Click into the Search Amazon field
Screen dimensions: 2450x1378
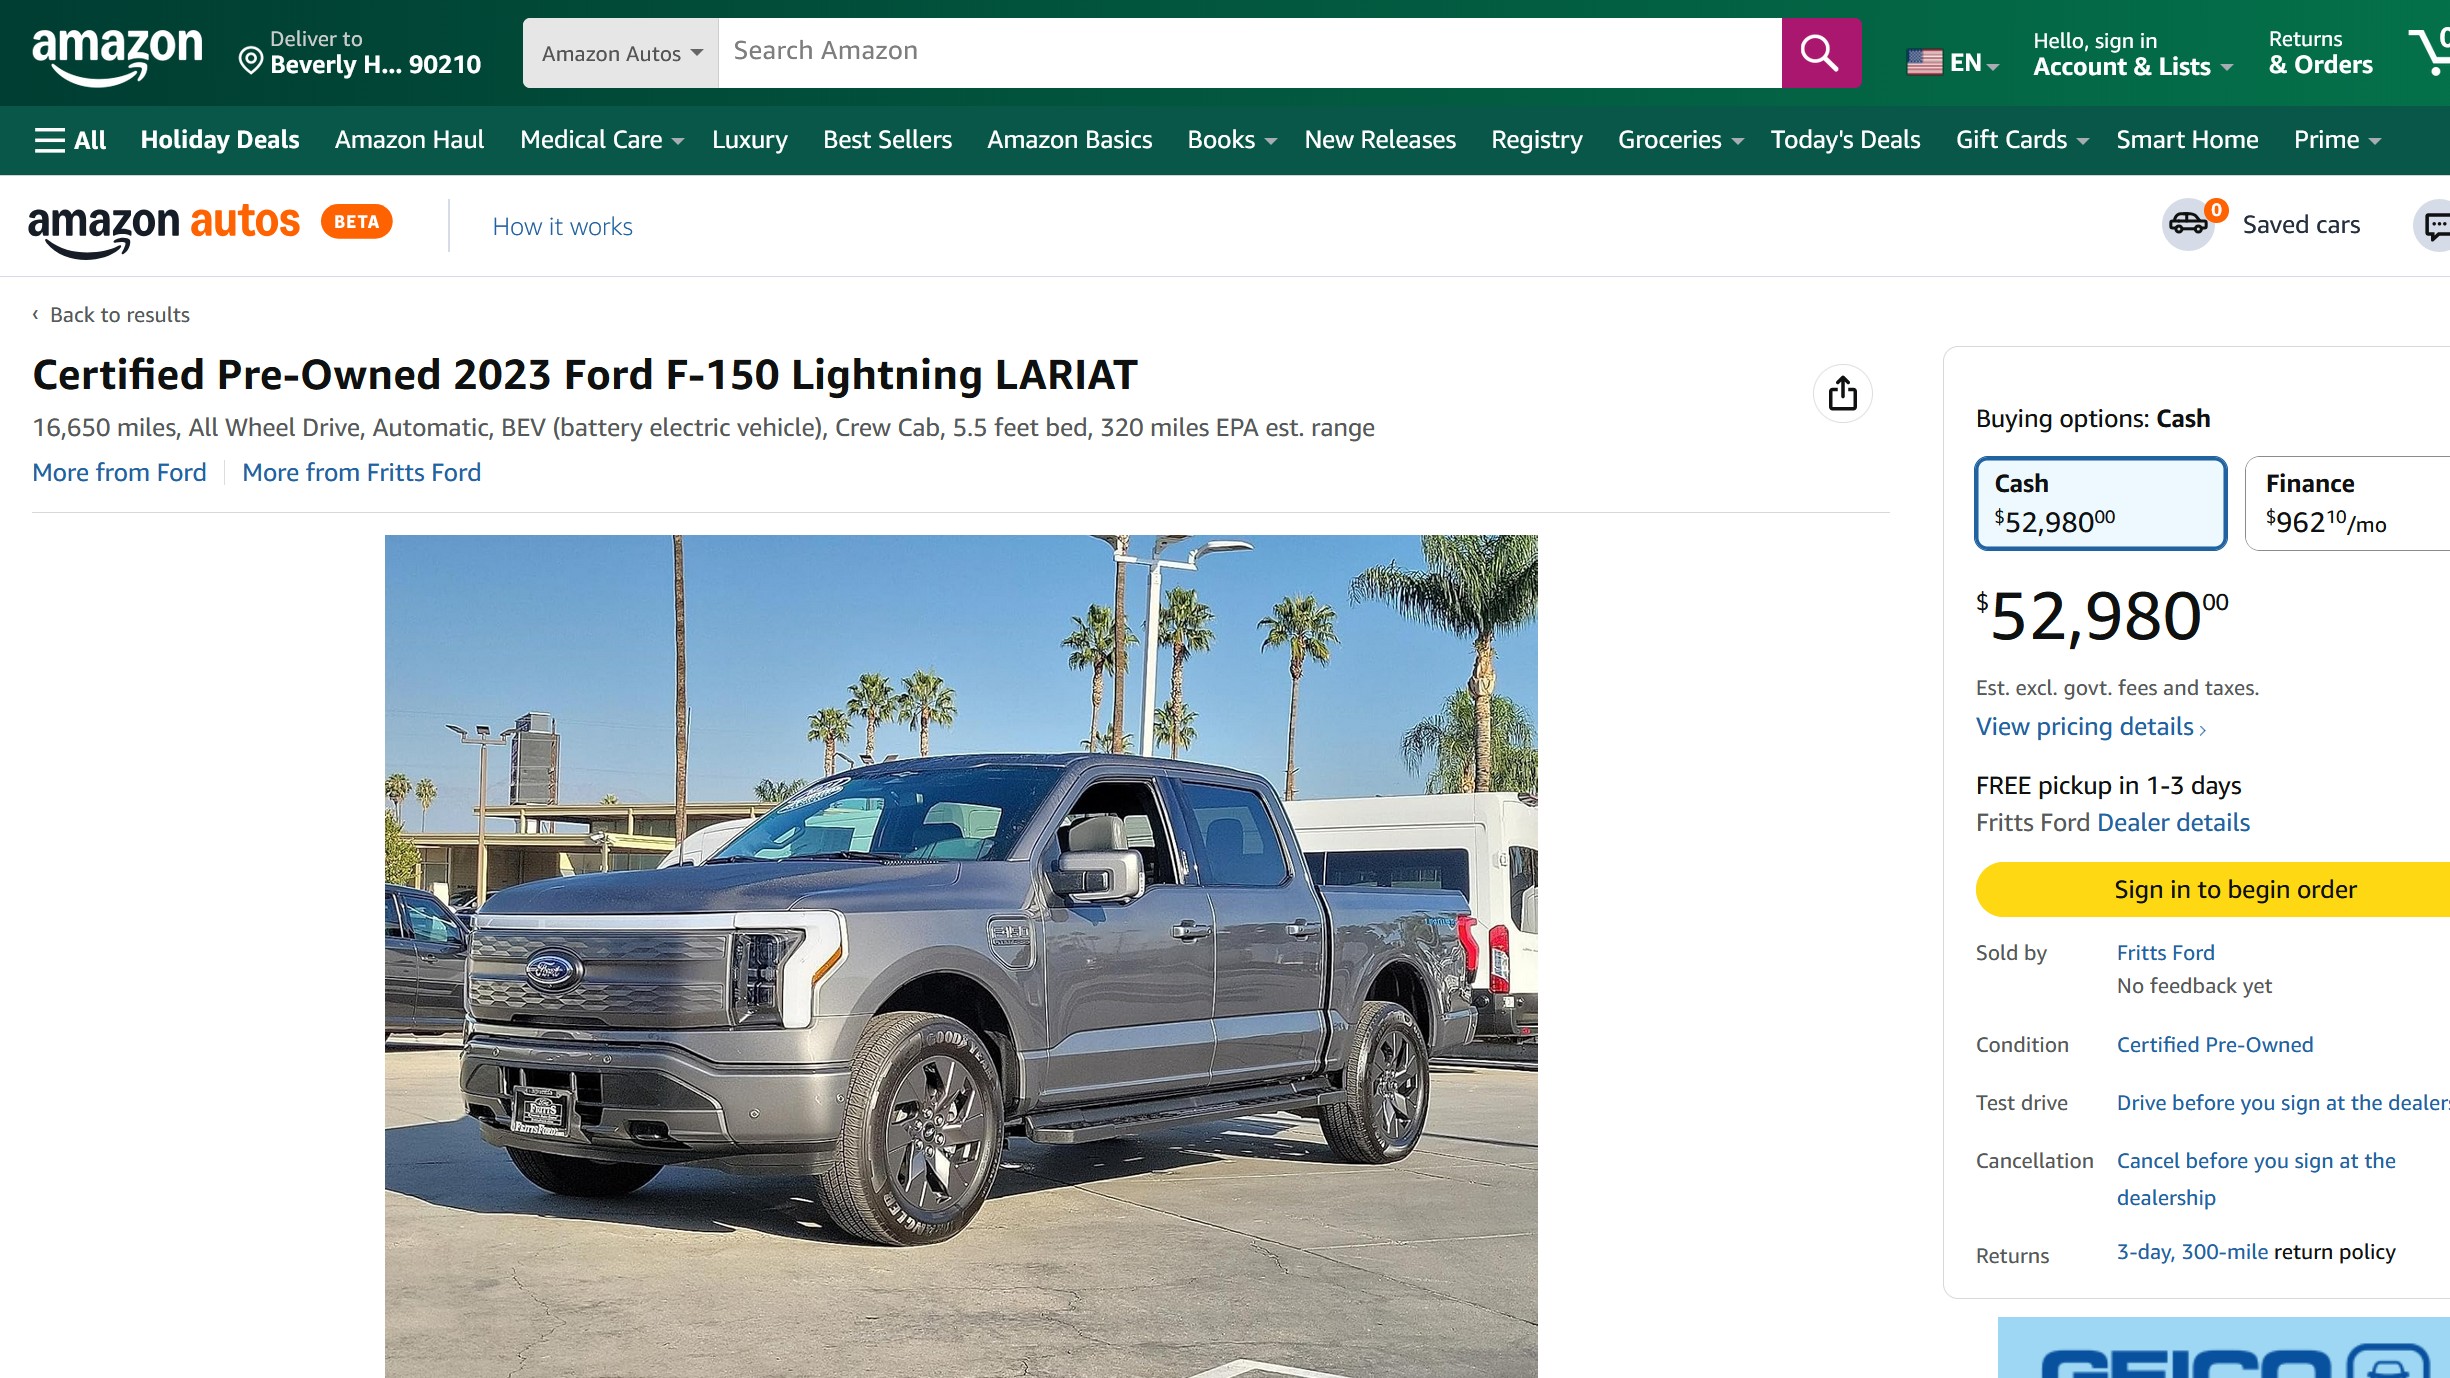pos(1250,53)
